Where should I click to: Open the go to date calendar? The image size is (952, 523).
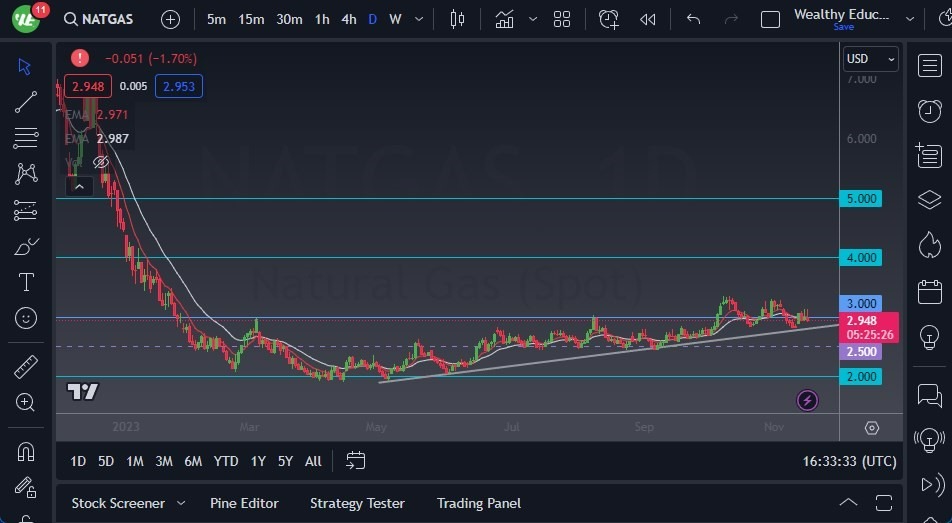pos(355,460)
